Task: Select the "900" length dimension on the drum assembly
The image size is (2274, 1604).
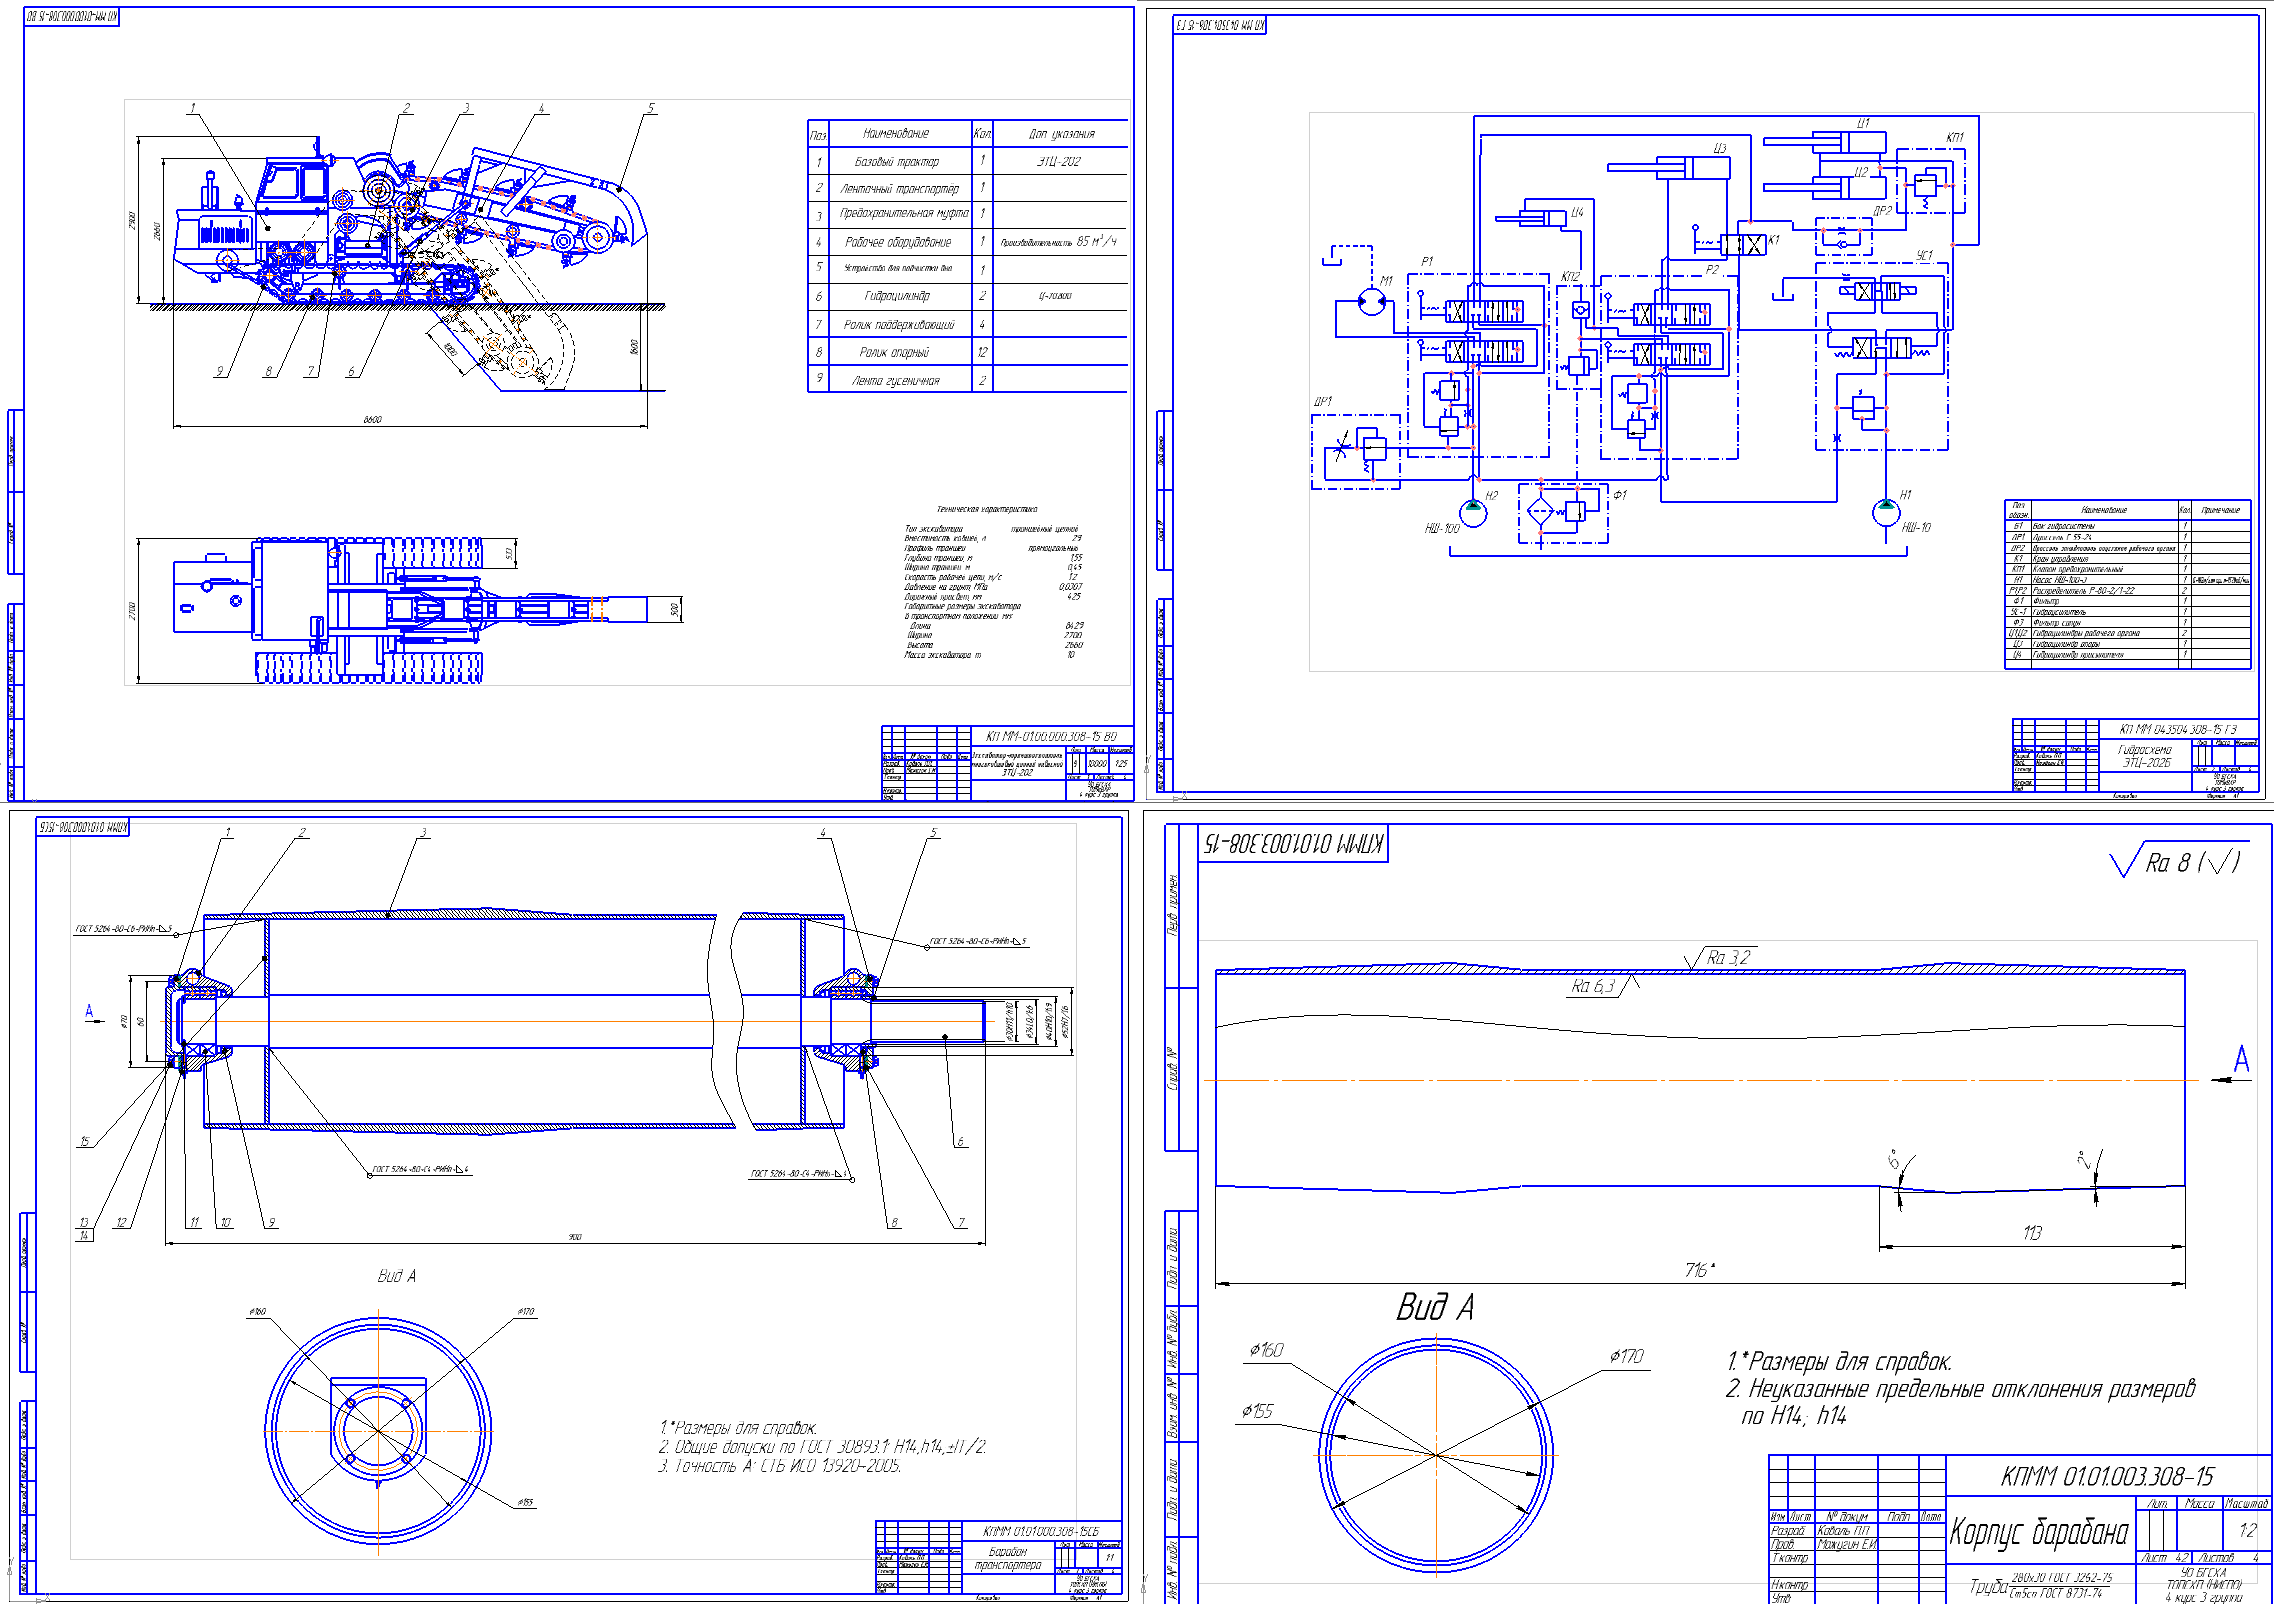Action: 575,1237
